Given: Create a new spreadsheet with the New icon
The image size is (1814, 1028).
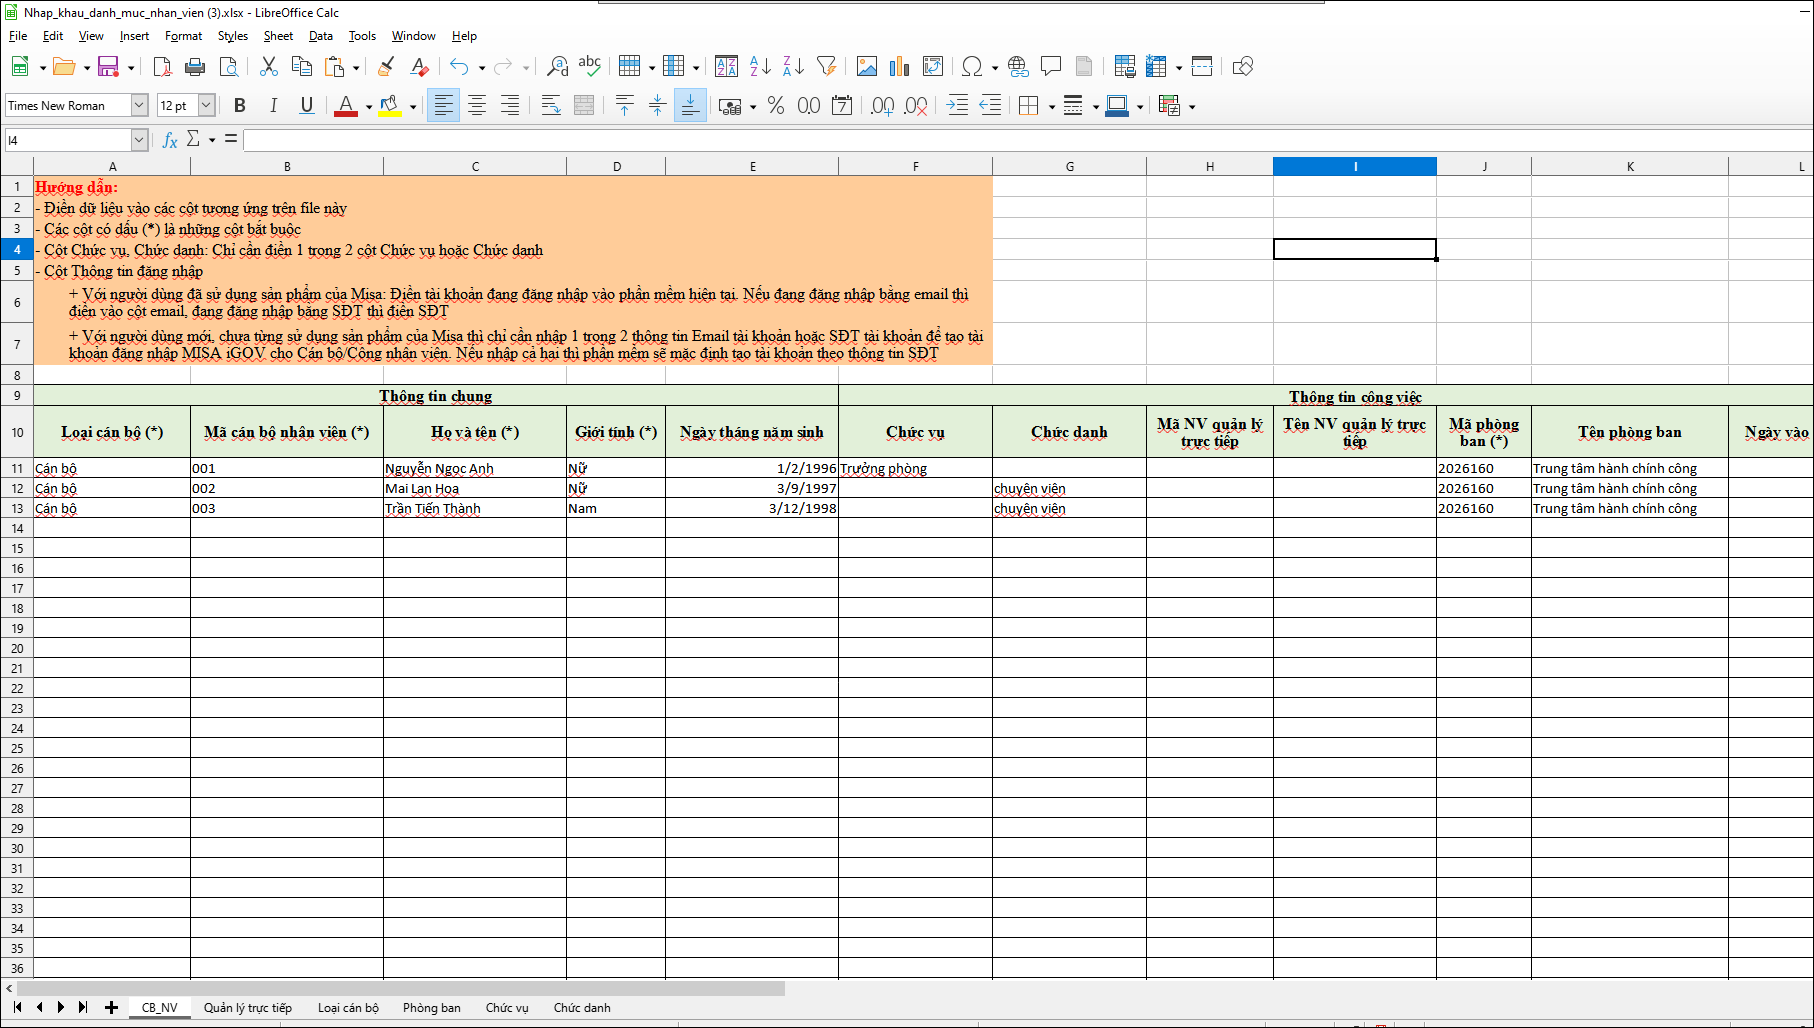Looking at the screenshot, I should (x=20, y=67).
